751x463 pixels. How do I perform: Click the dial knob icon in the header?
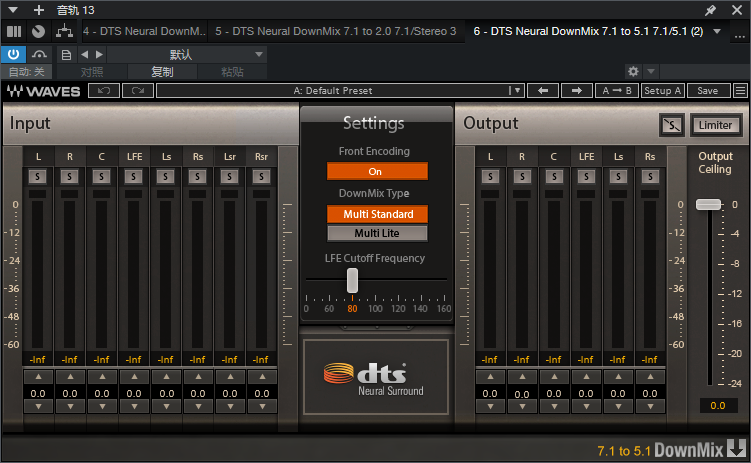(x=38, y=32)
